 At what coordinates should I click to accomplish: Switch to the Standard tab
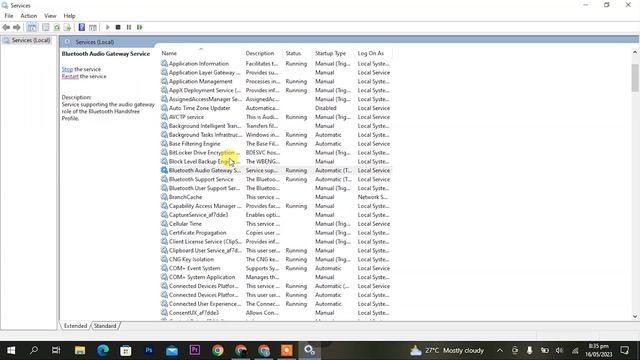(105, 326)
